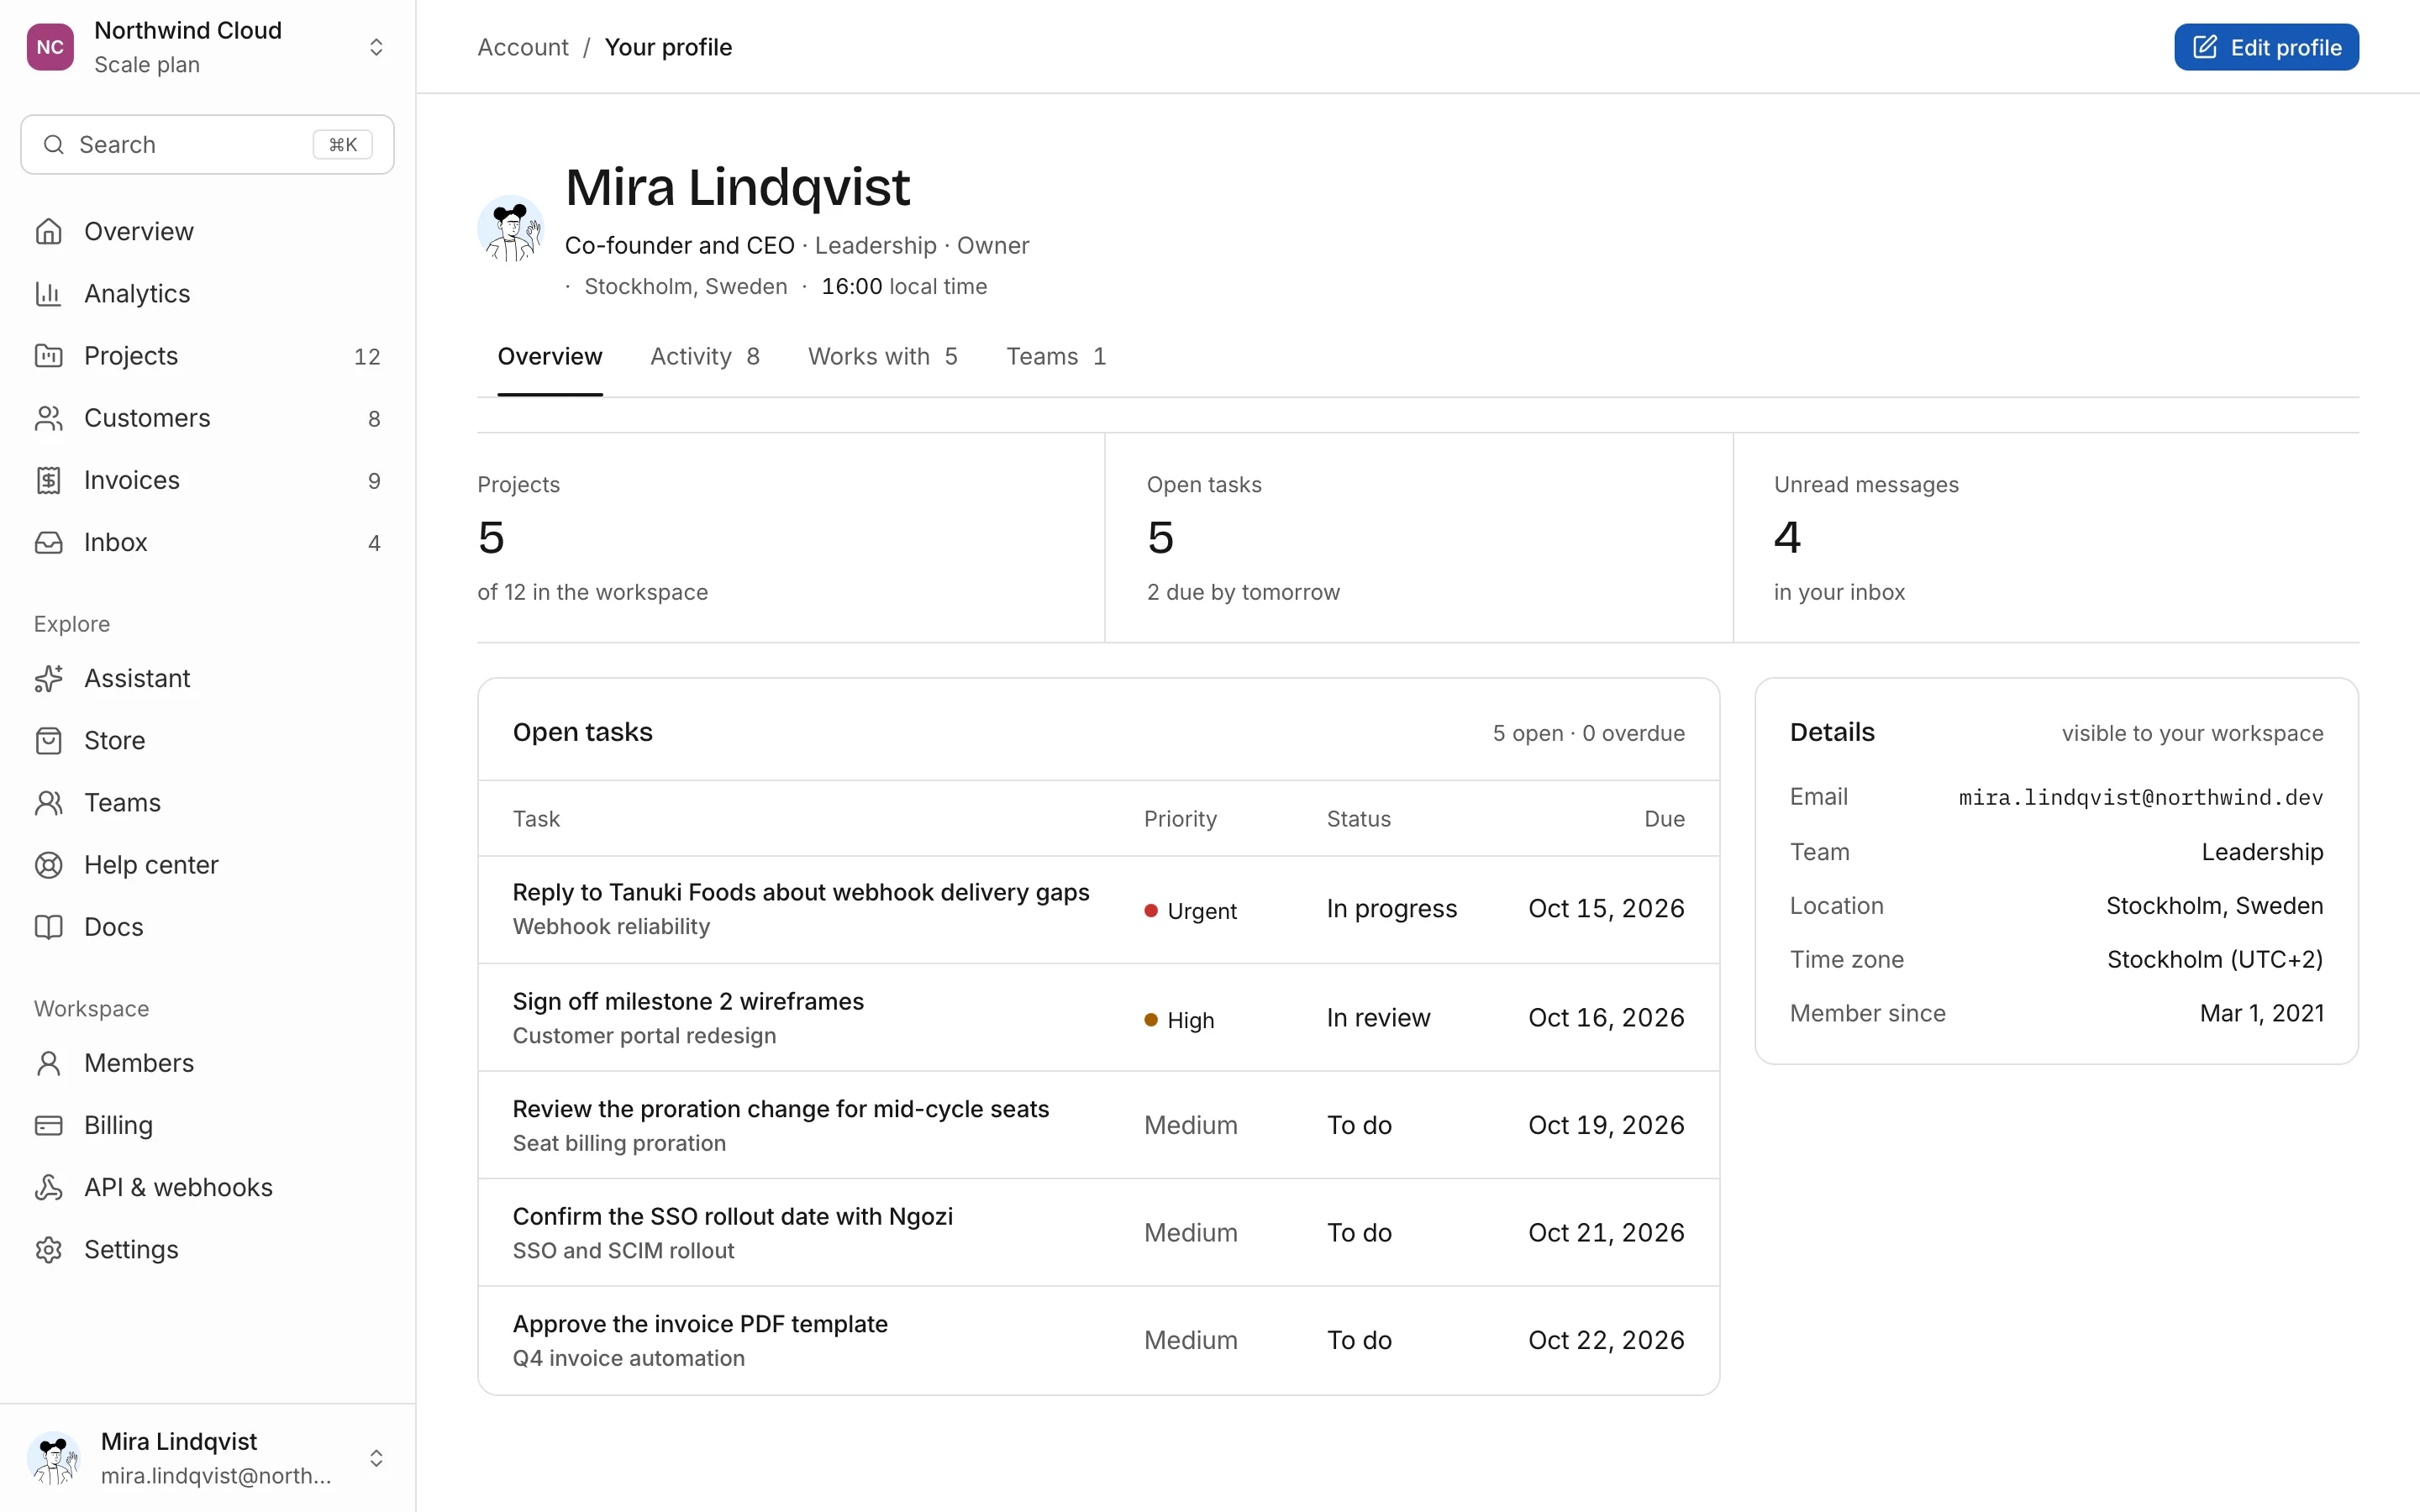
Task: Click the Stockholm (UTC+2) time zone value
Action: pyautogui.click(x=2215, y=959)
